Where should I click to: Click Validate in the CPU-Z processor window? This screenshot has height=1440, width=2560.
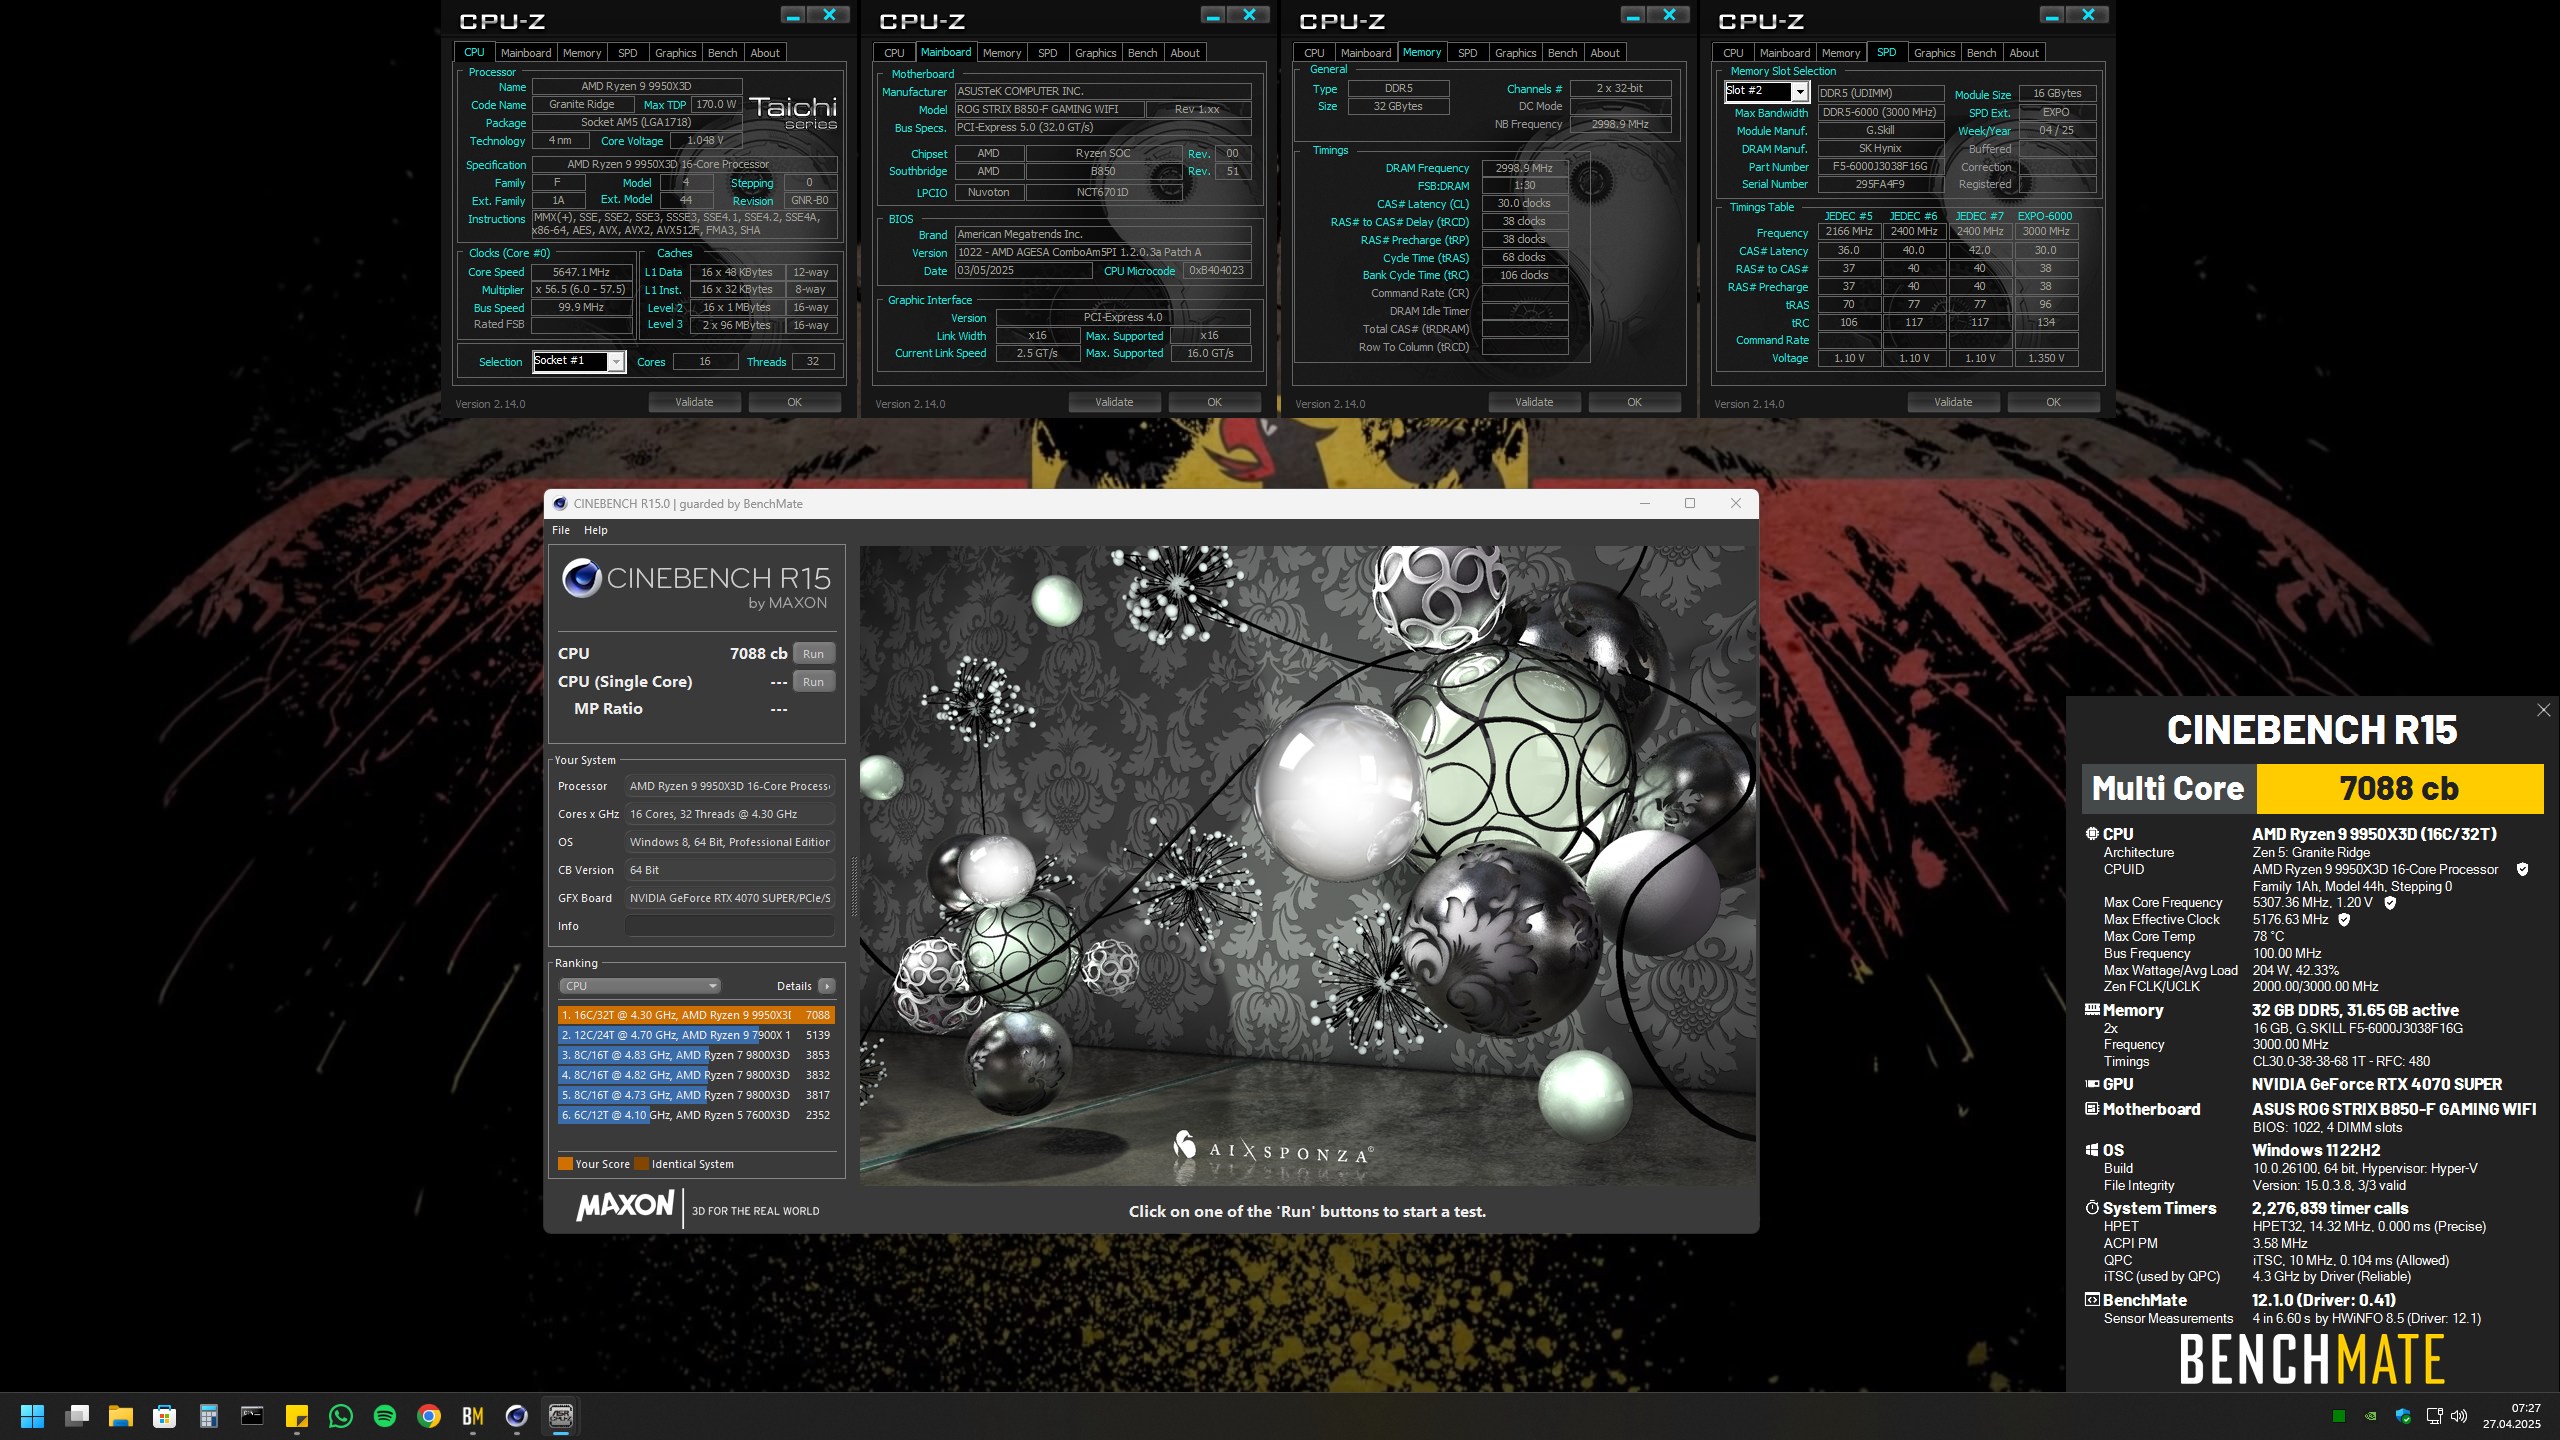[x=694, y=402]
